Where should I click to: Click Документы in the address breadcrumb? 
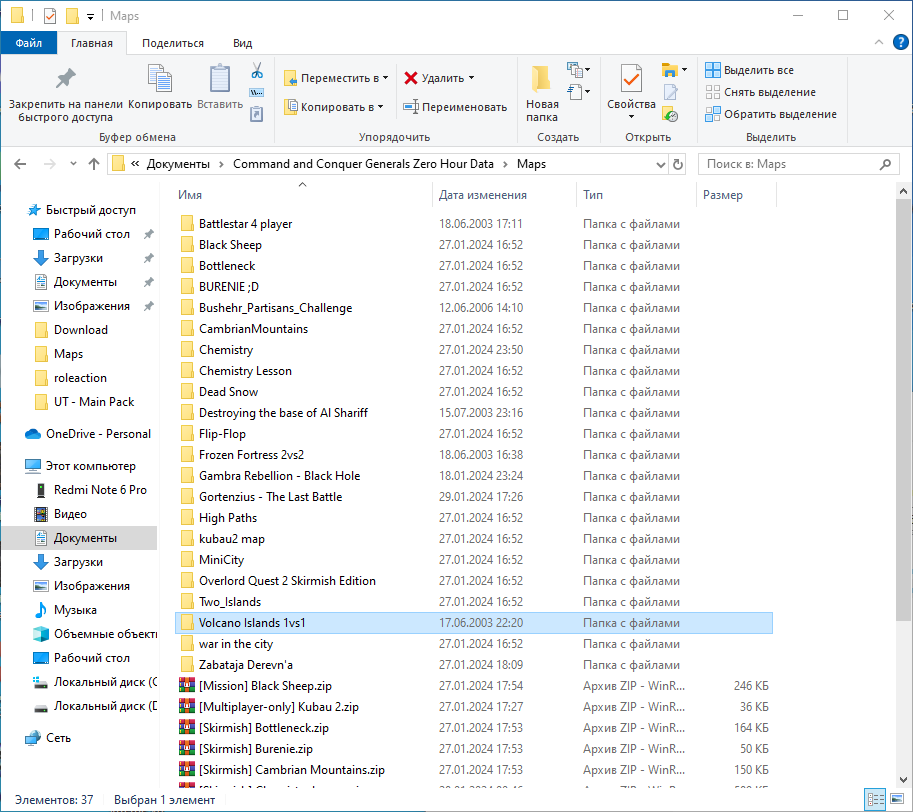[x=178, y=164]
